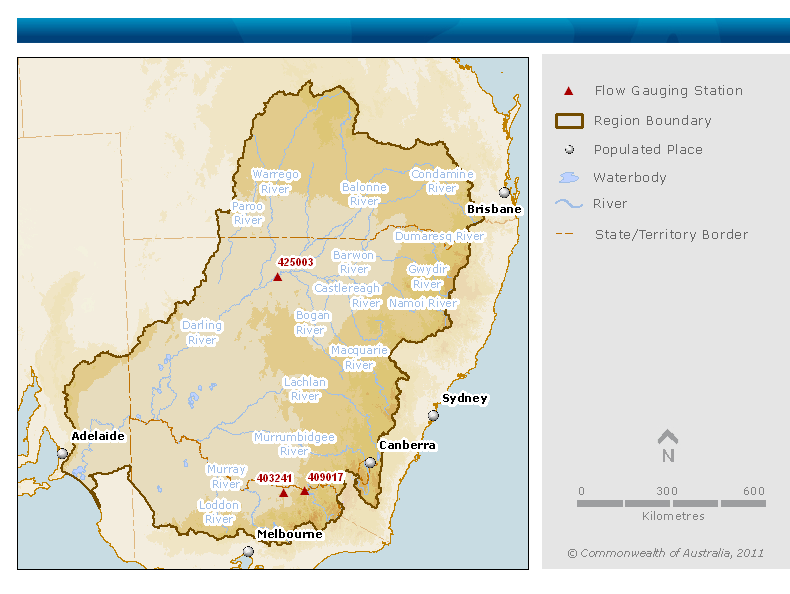Click the north arrow compass icon
Screen dimensions: 790x594
coord(668,446)
